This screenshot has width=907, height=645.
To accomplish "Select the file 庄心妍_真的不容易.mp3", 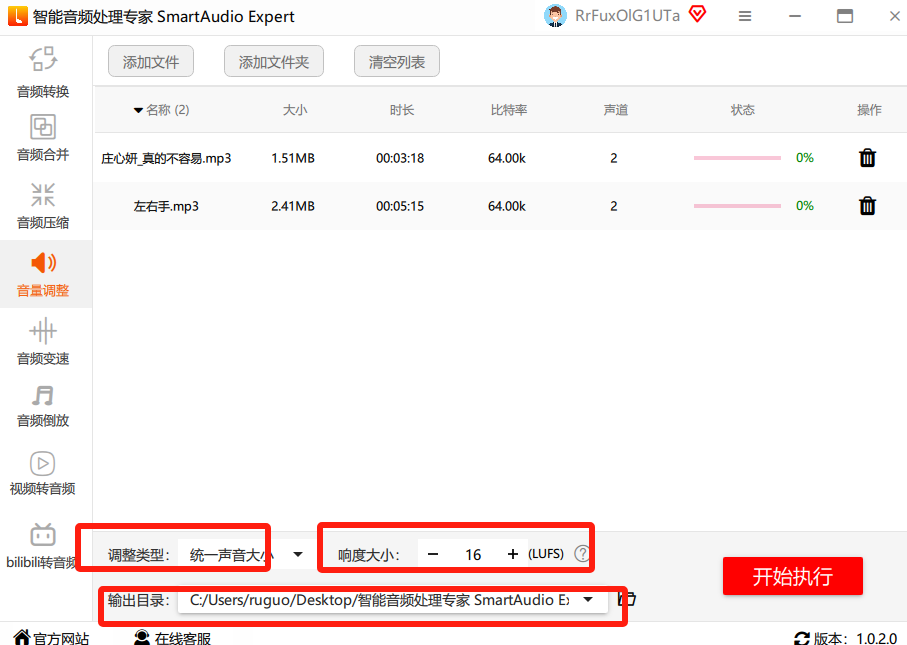I will 166,158.
